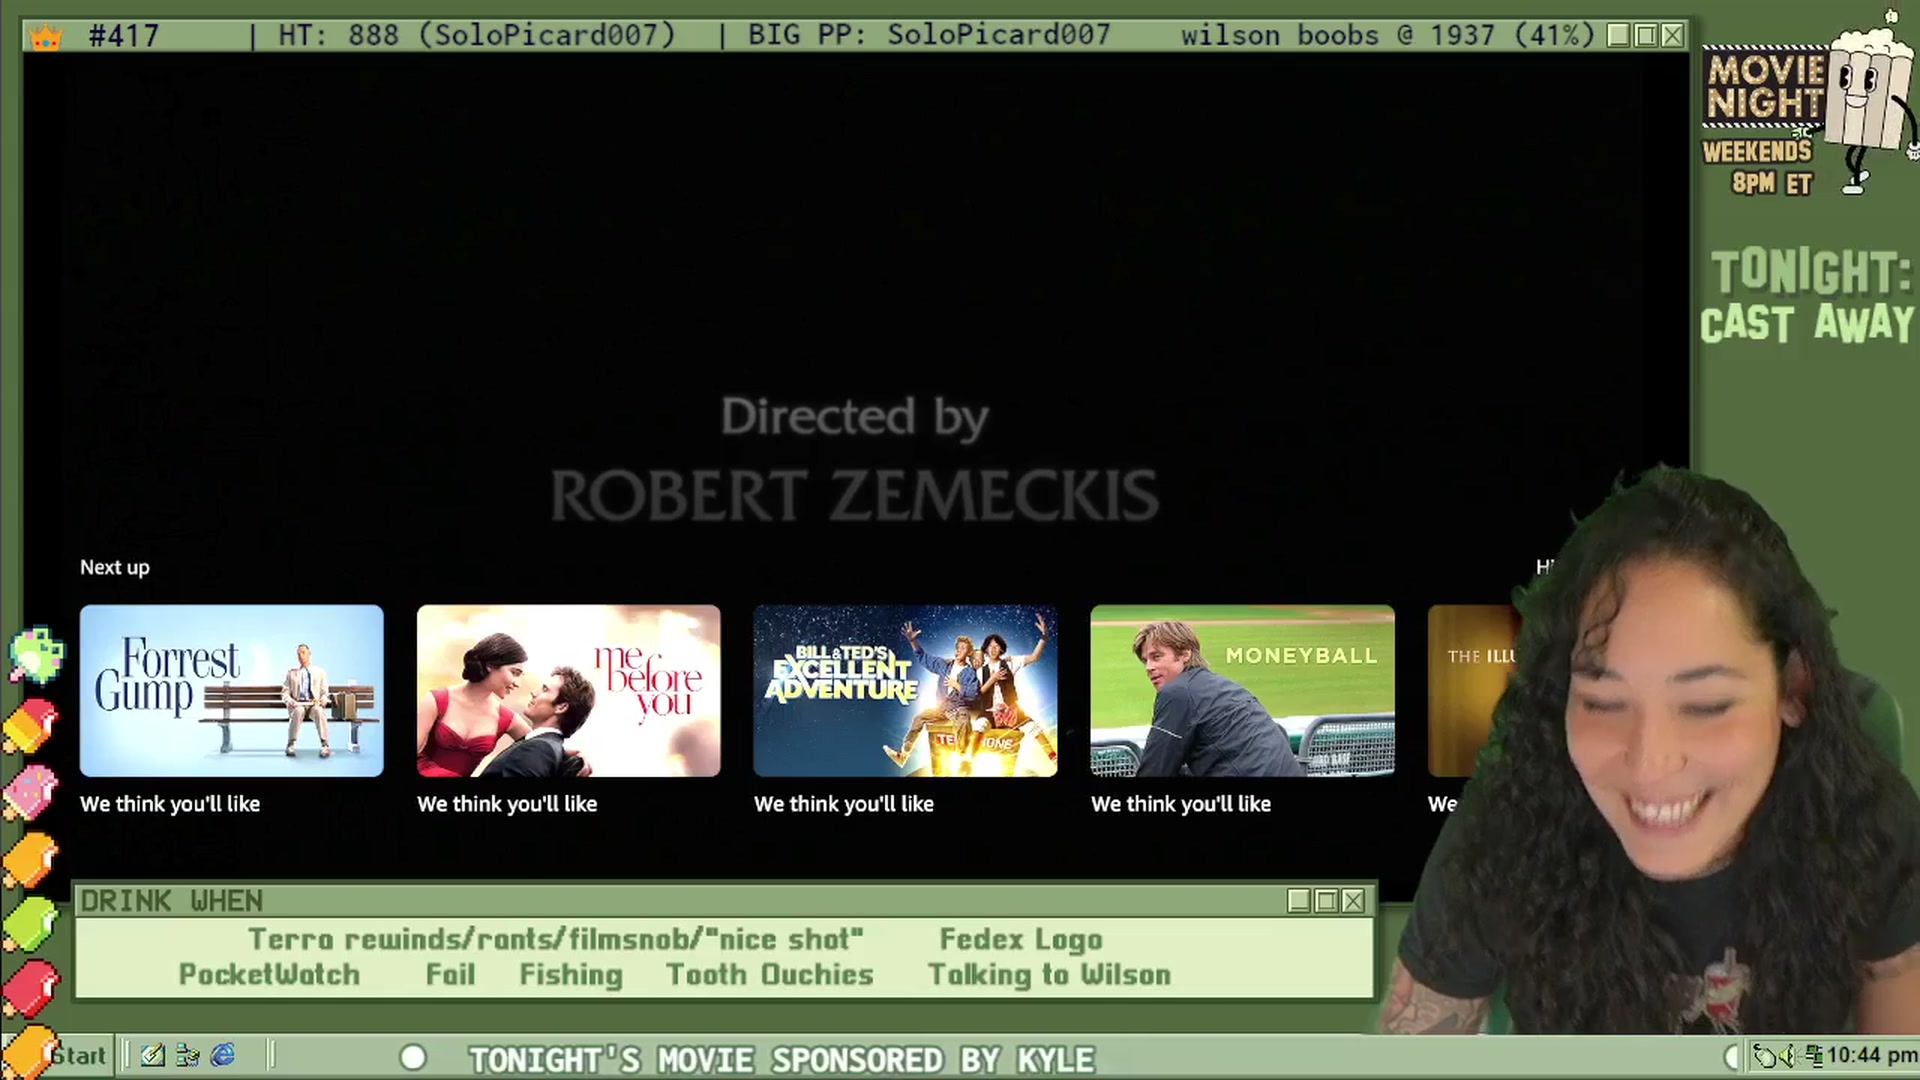Click the orange popsicle overlapping the Start button
Screen dimensions: 1920x1080
(x=28, y=1052)
